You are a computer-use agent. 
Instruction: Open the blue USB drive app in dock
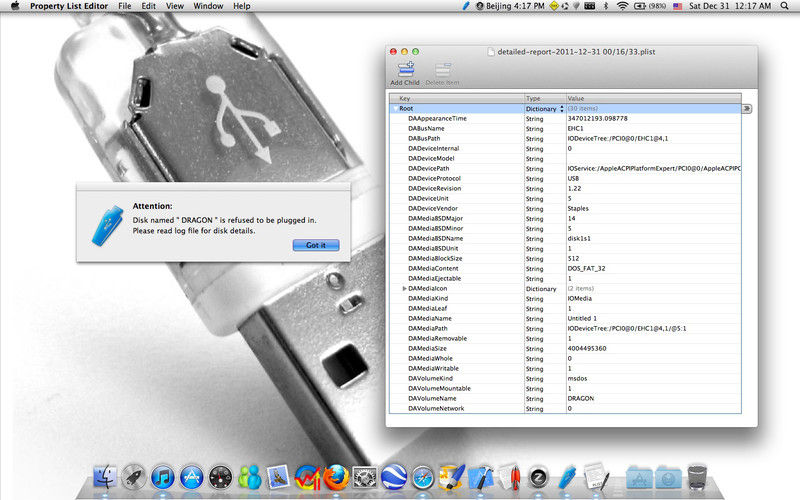tap(567, 478)
